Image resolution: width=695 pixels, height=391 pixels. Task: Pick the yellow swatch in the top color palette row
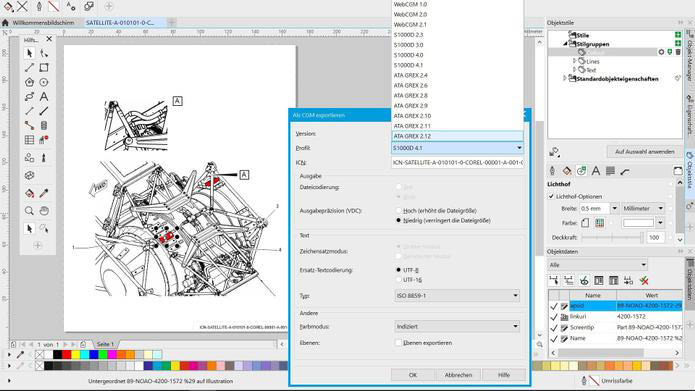tap(75, 354)
